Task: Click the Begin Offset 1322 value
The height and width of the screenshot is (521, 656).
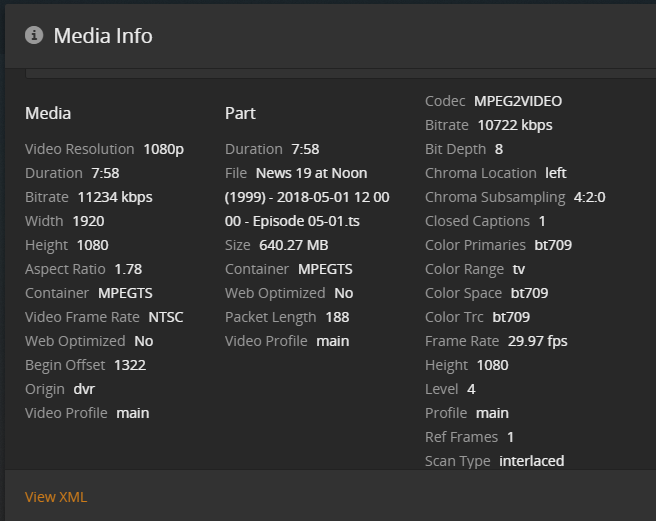Action: point(130,365)
